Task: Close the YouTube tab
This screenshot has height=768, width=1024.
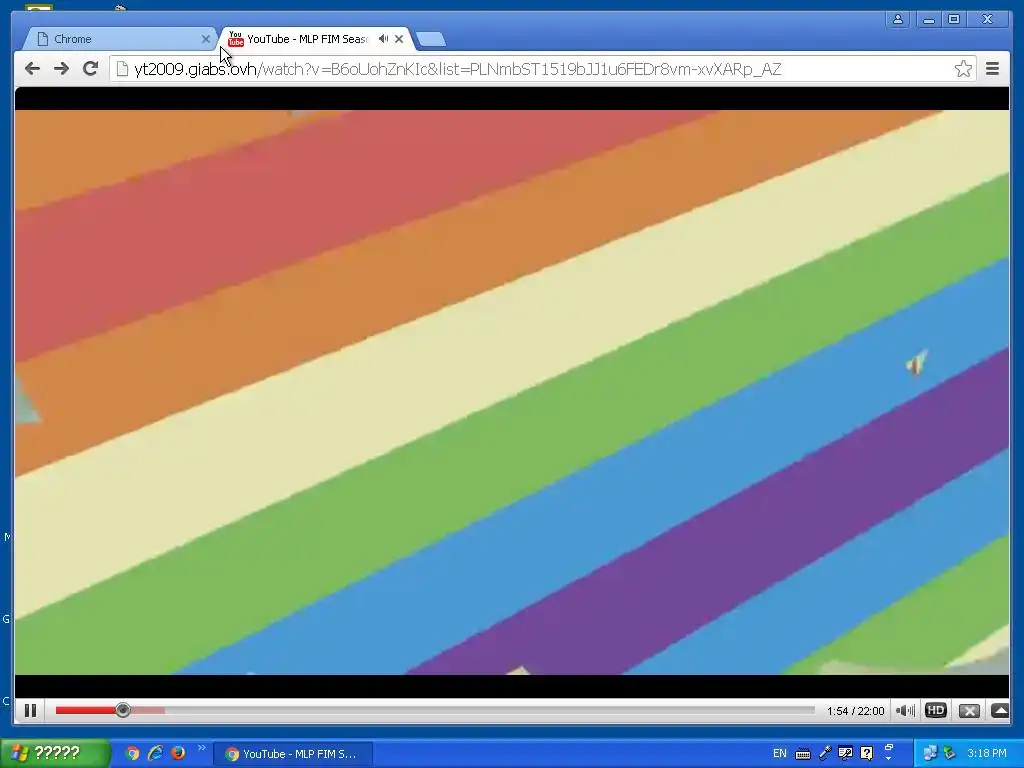Action: 399,39
